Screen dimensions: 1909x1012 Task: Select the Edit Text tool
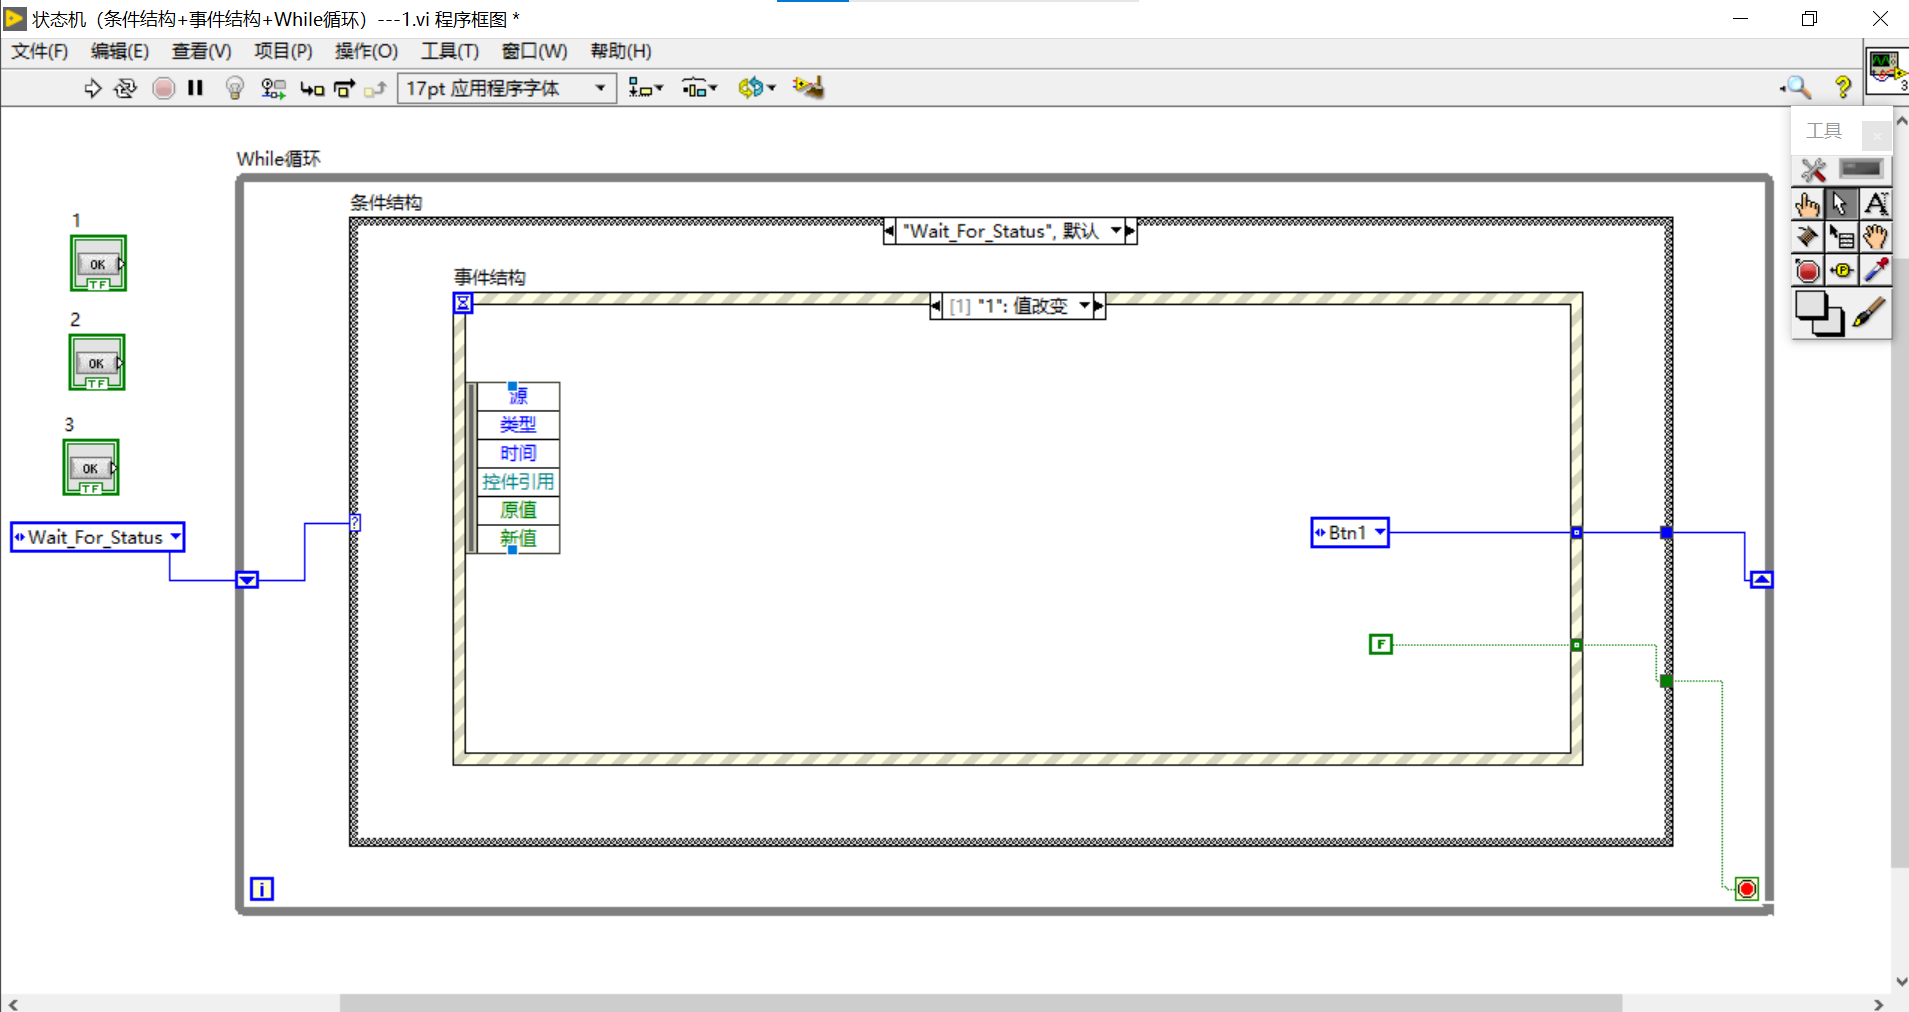pos(1875,204)
